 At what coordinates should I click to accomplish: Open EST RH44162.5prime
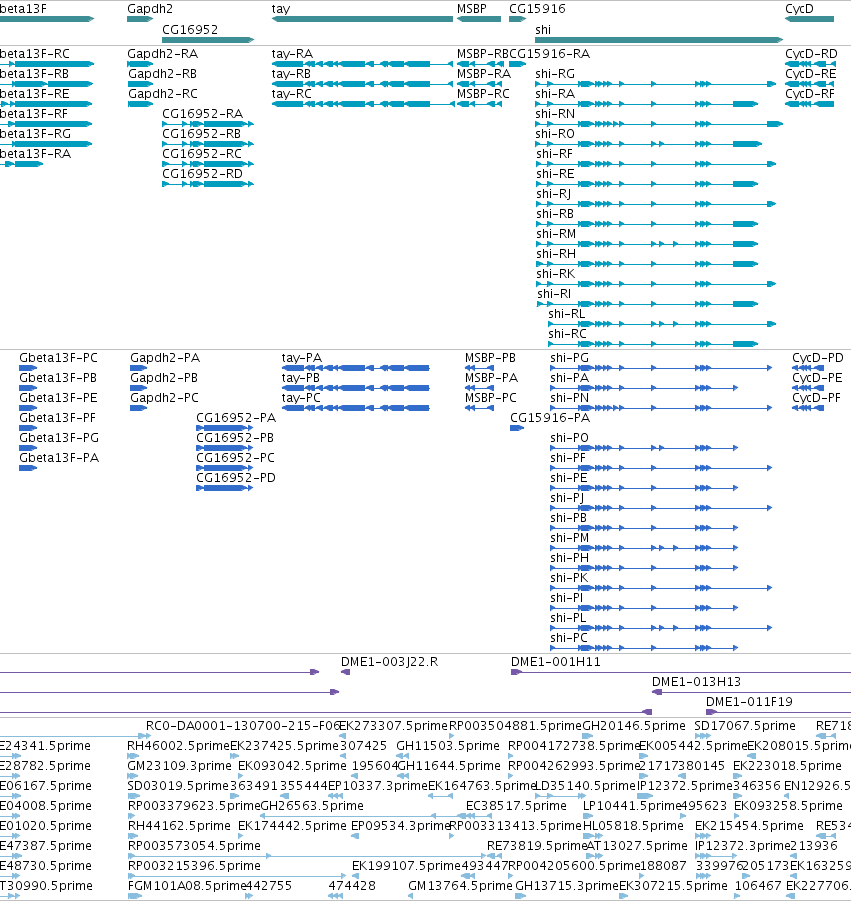pos(179,826)
